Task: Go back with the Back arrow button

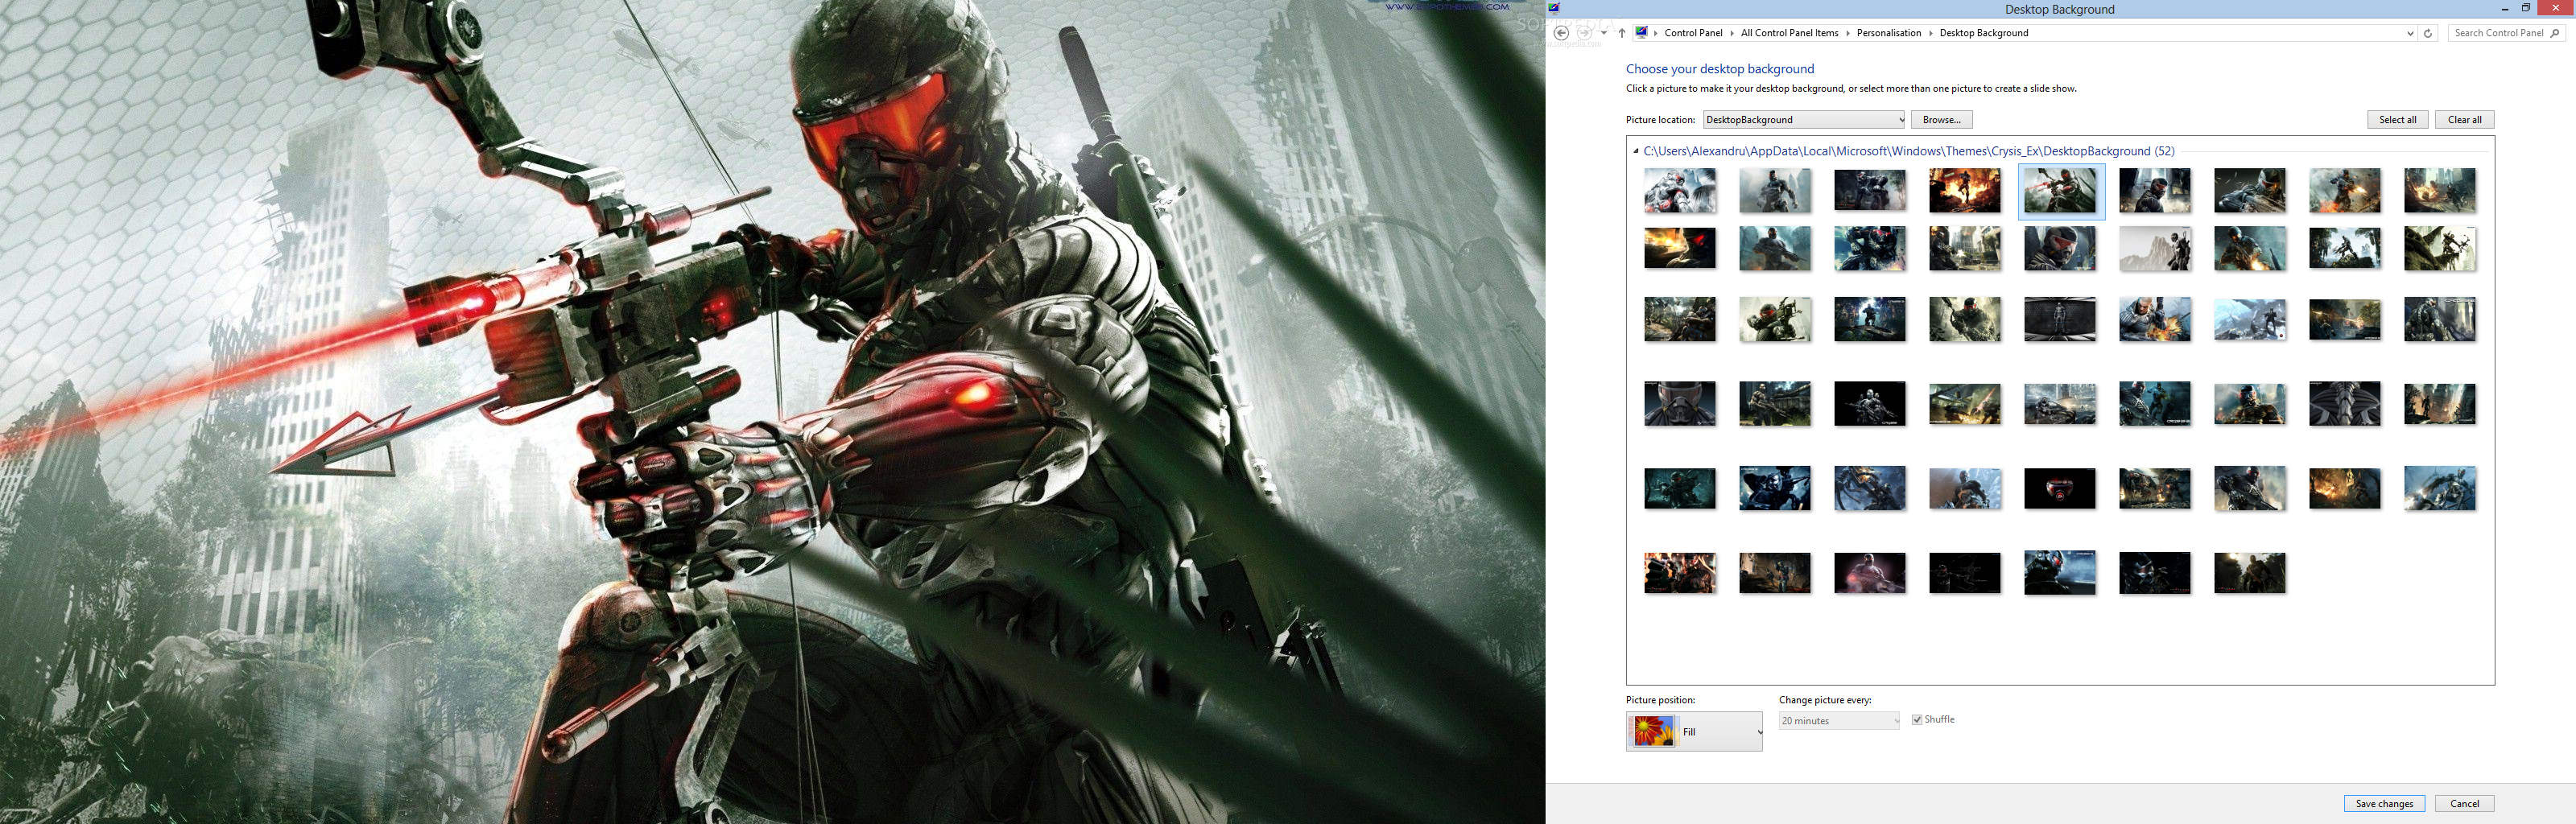Action: [1561, 33]
